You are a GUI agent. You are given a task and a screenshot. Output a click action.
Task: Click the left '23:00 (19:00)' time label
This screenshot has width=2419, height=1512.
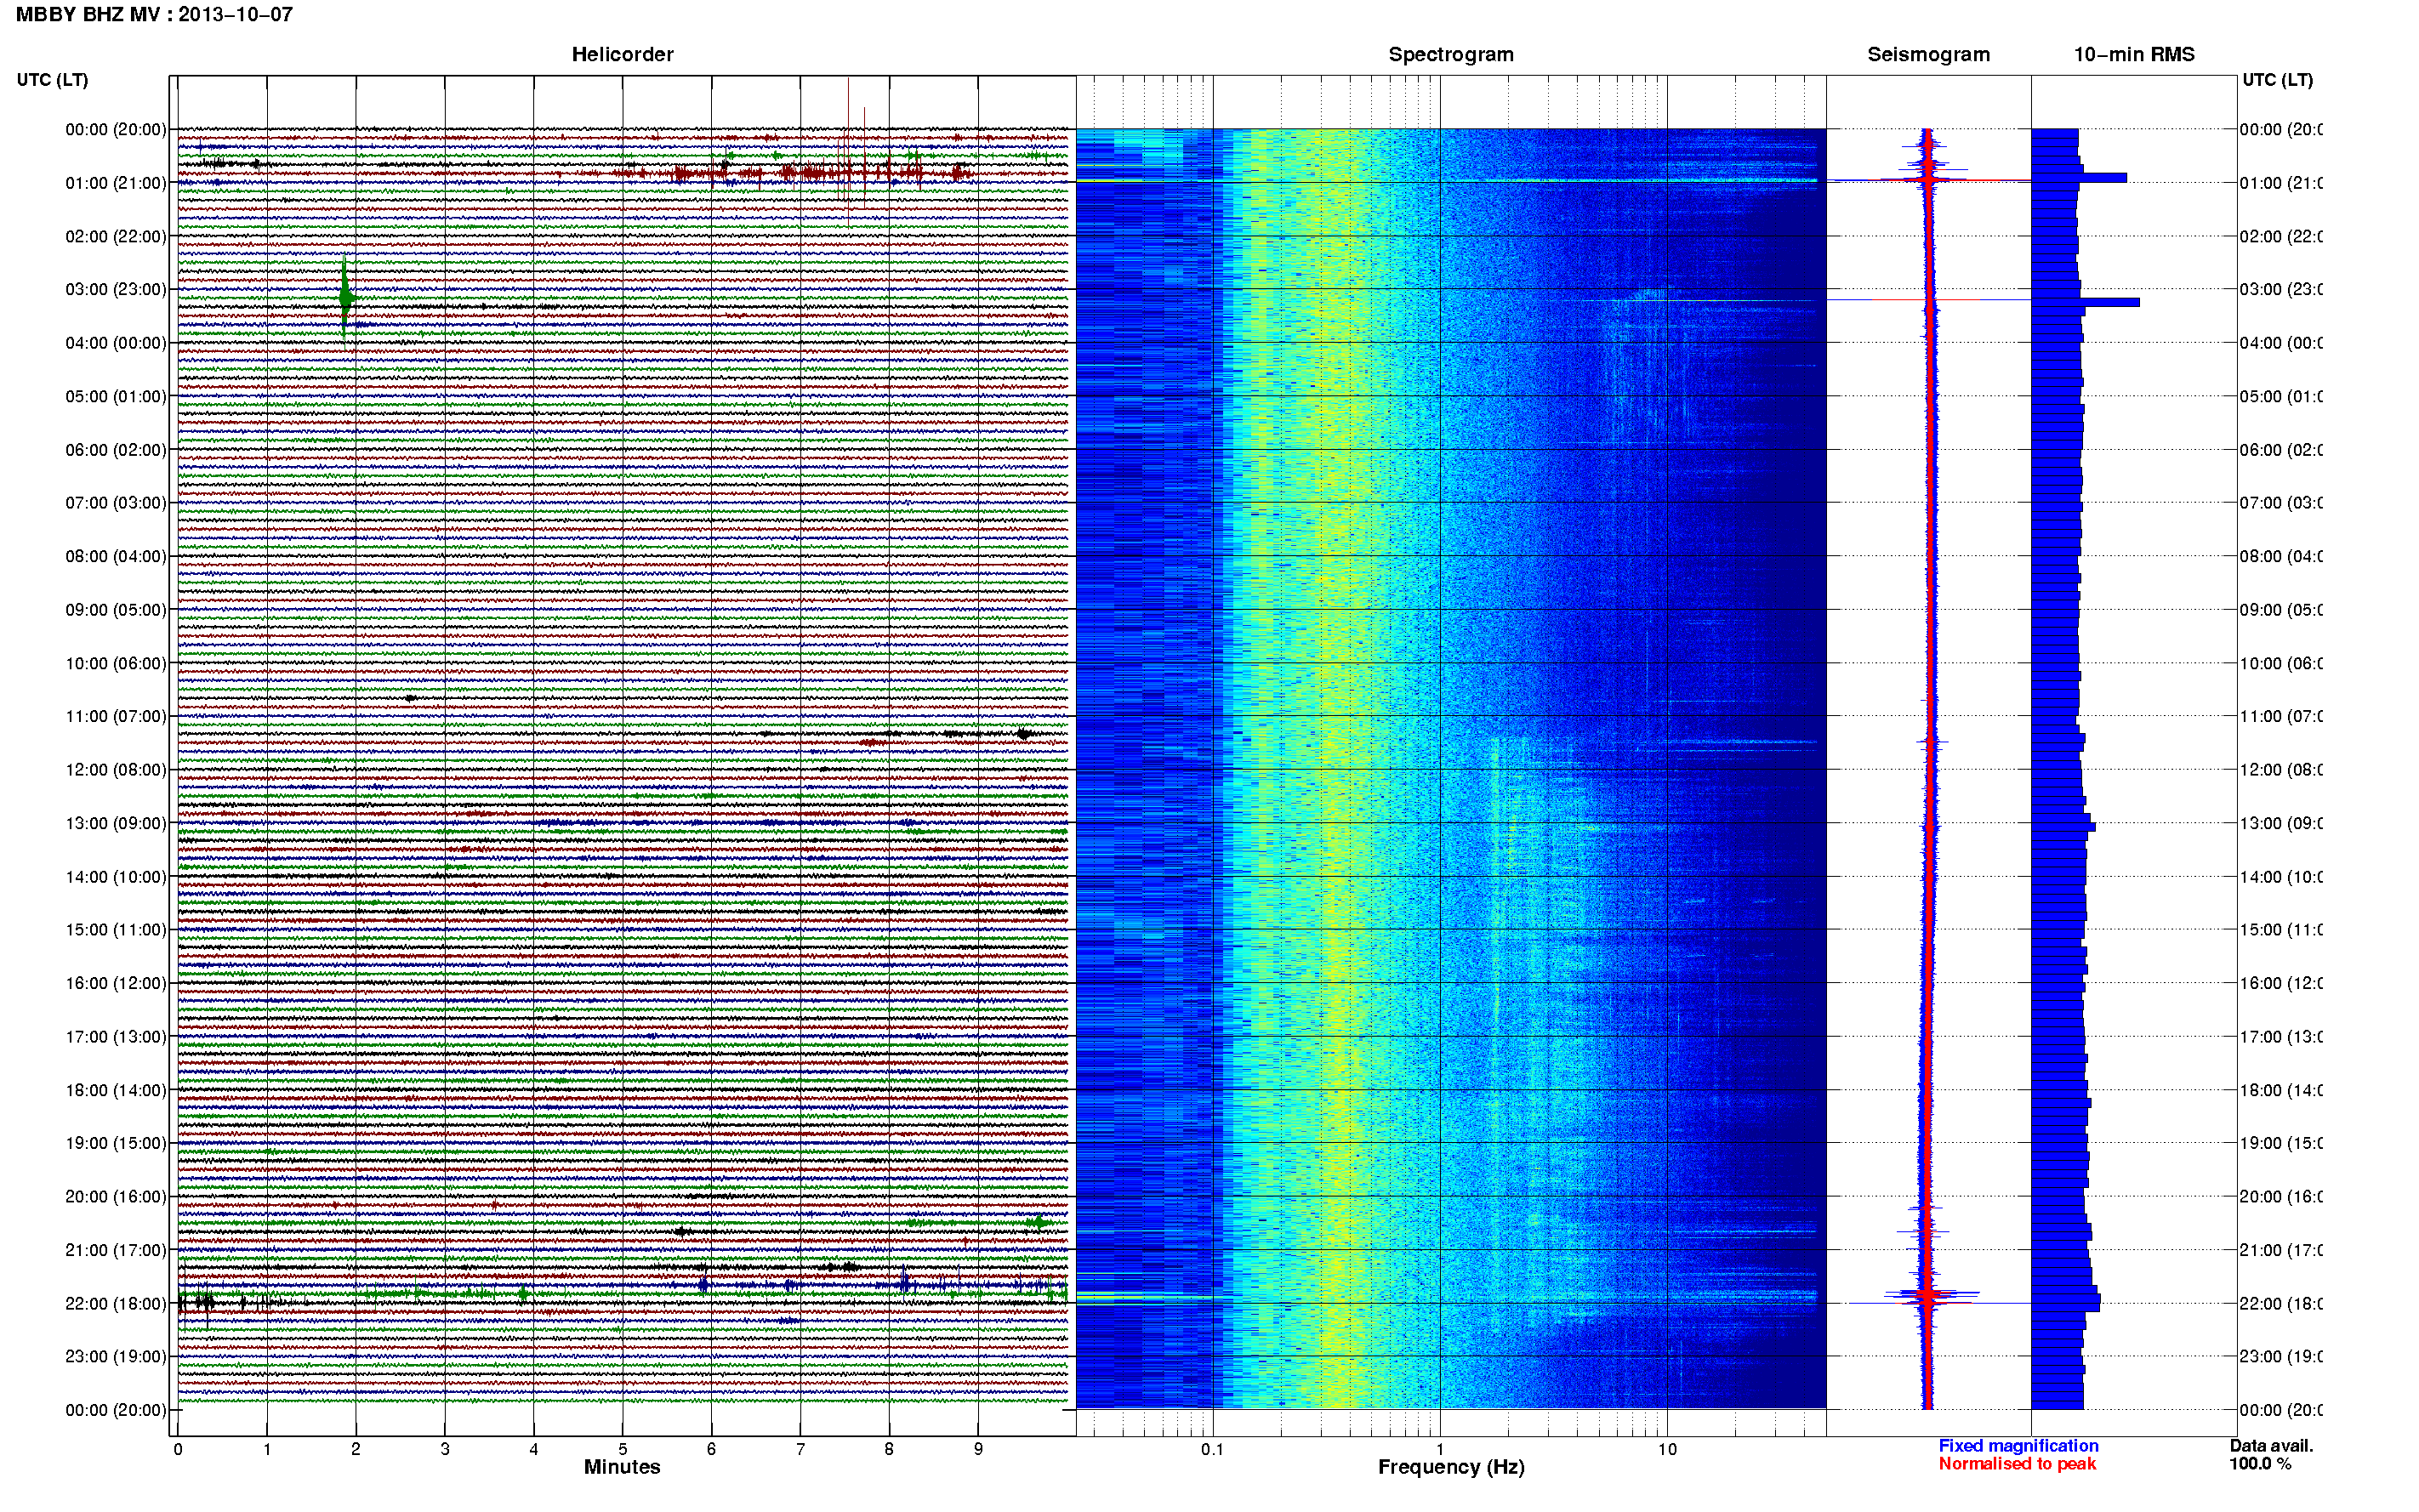(116, 1356)
